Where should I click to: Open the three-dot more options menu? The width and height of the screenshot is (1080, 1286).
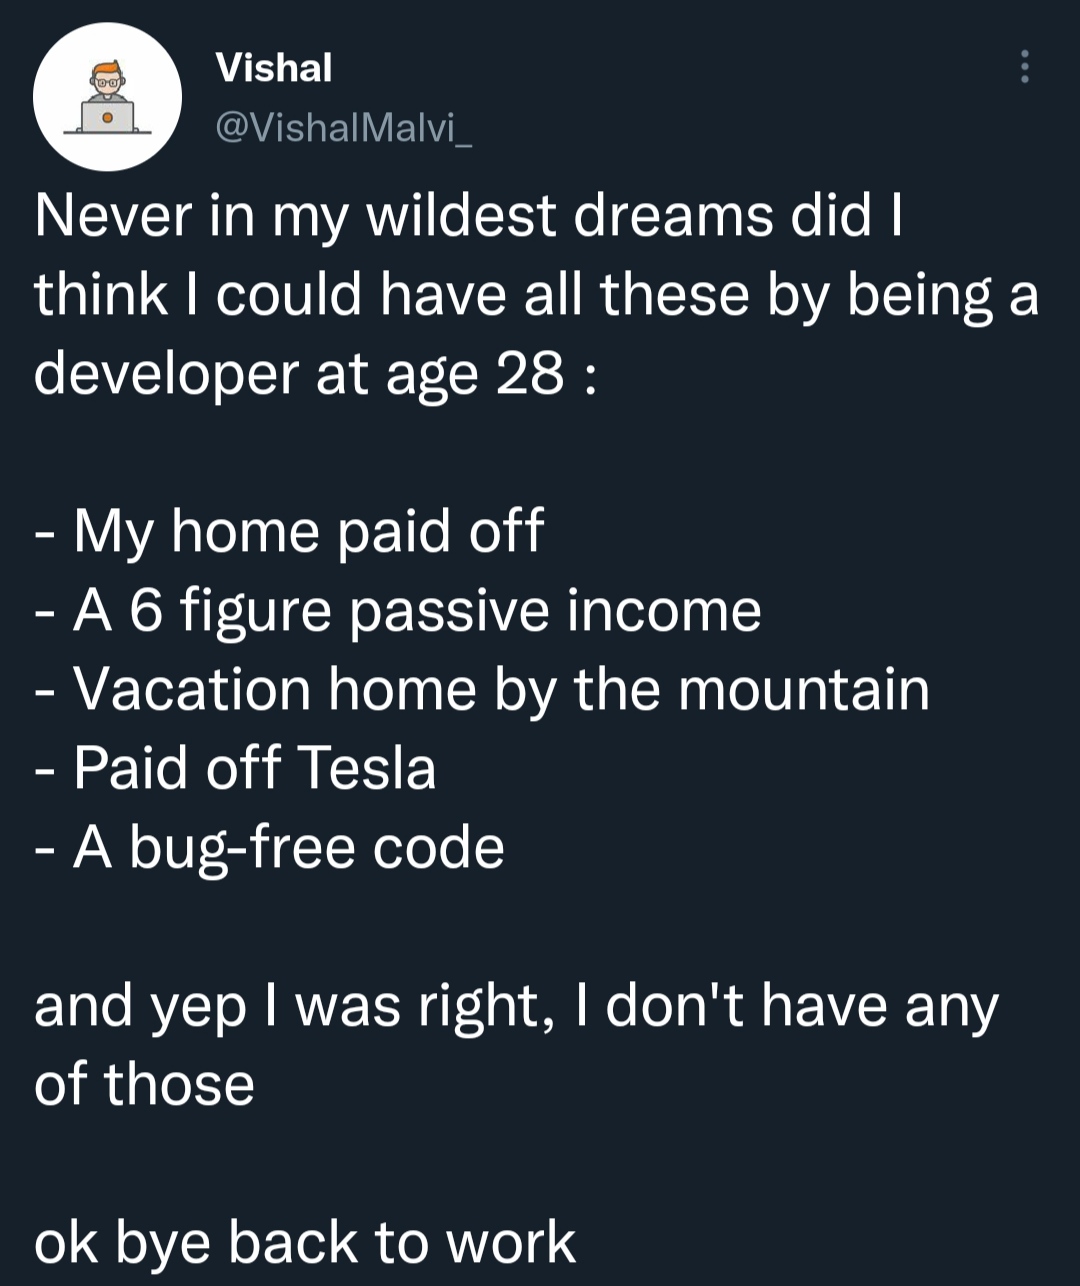click(1024, 66)
